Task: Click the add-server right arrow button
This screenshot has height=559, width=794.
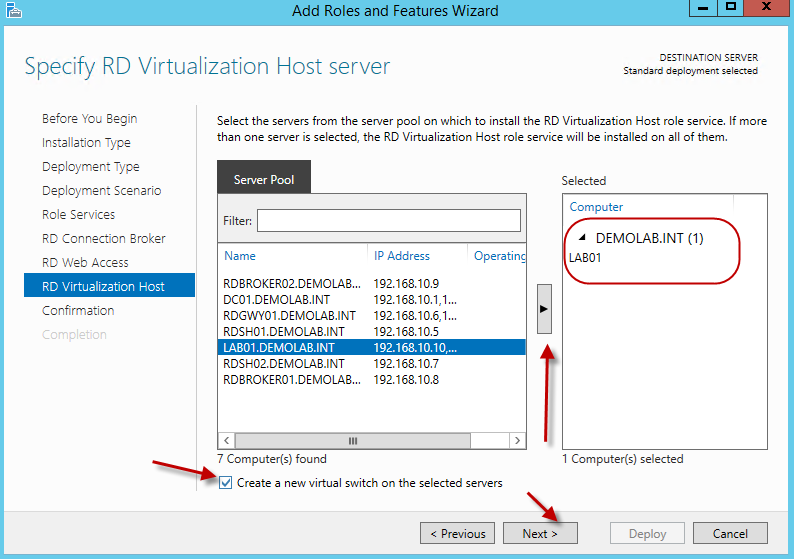Action: pyautogui.click(x=544, y=308)
